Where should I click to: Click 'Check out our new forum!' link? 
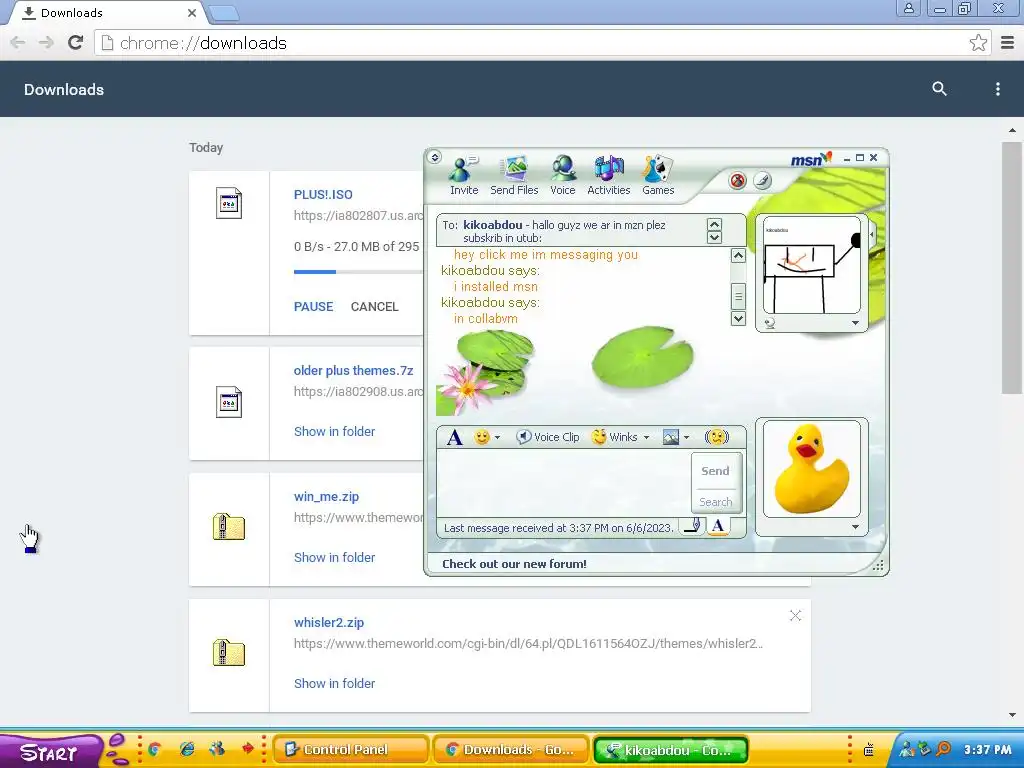click(x=514, y=564)
